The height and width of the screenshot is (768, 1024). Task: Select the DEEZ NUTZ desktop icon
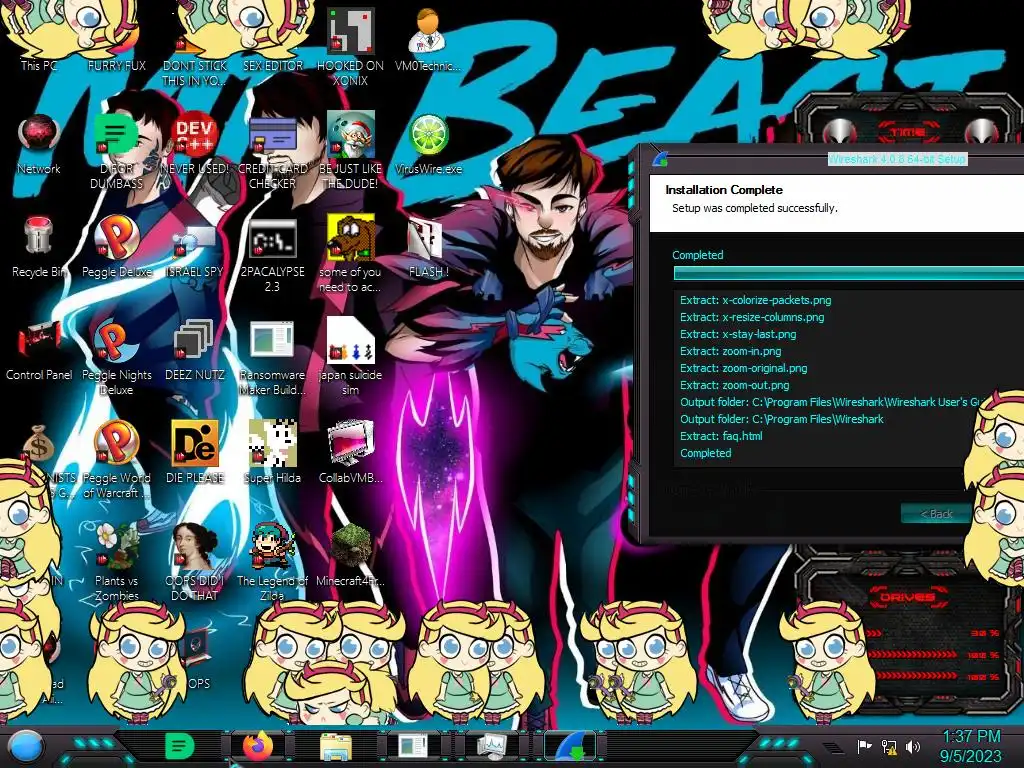(195, 349)
